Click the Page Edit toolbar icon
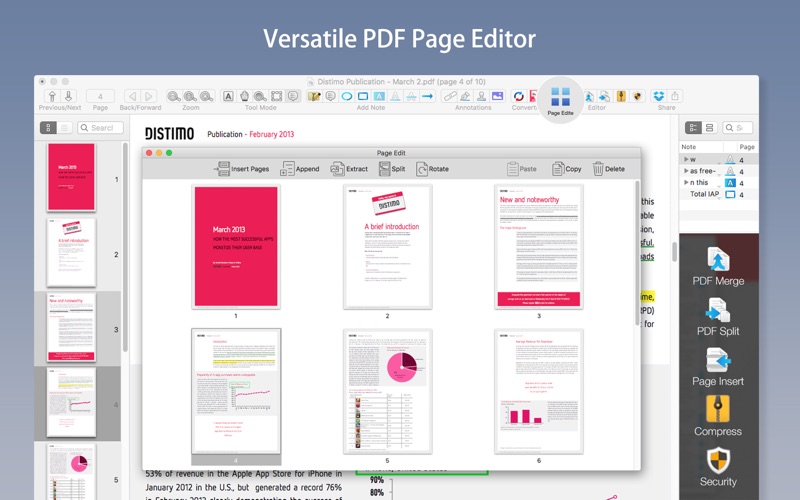This screenshot has width=800, height=500. (560, 98)
